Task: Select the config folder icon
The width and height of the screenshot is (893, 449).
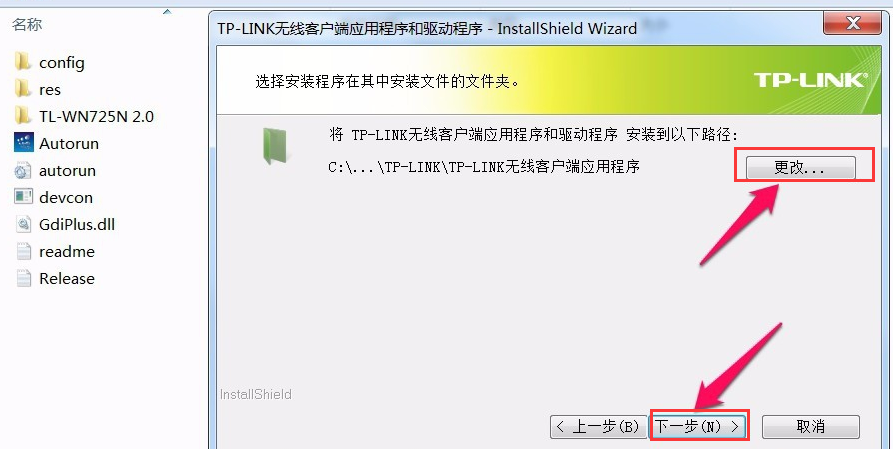Action: point(23,62)
